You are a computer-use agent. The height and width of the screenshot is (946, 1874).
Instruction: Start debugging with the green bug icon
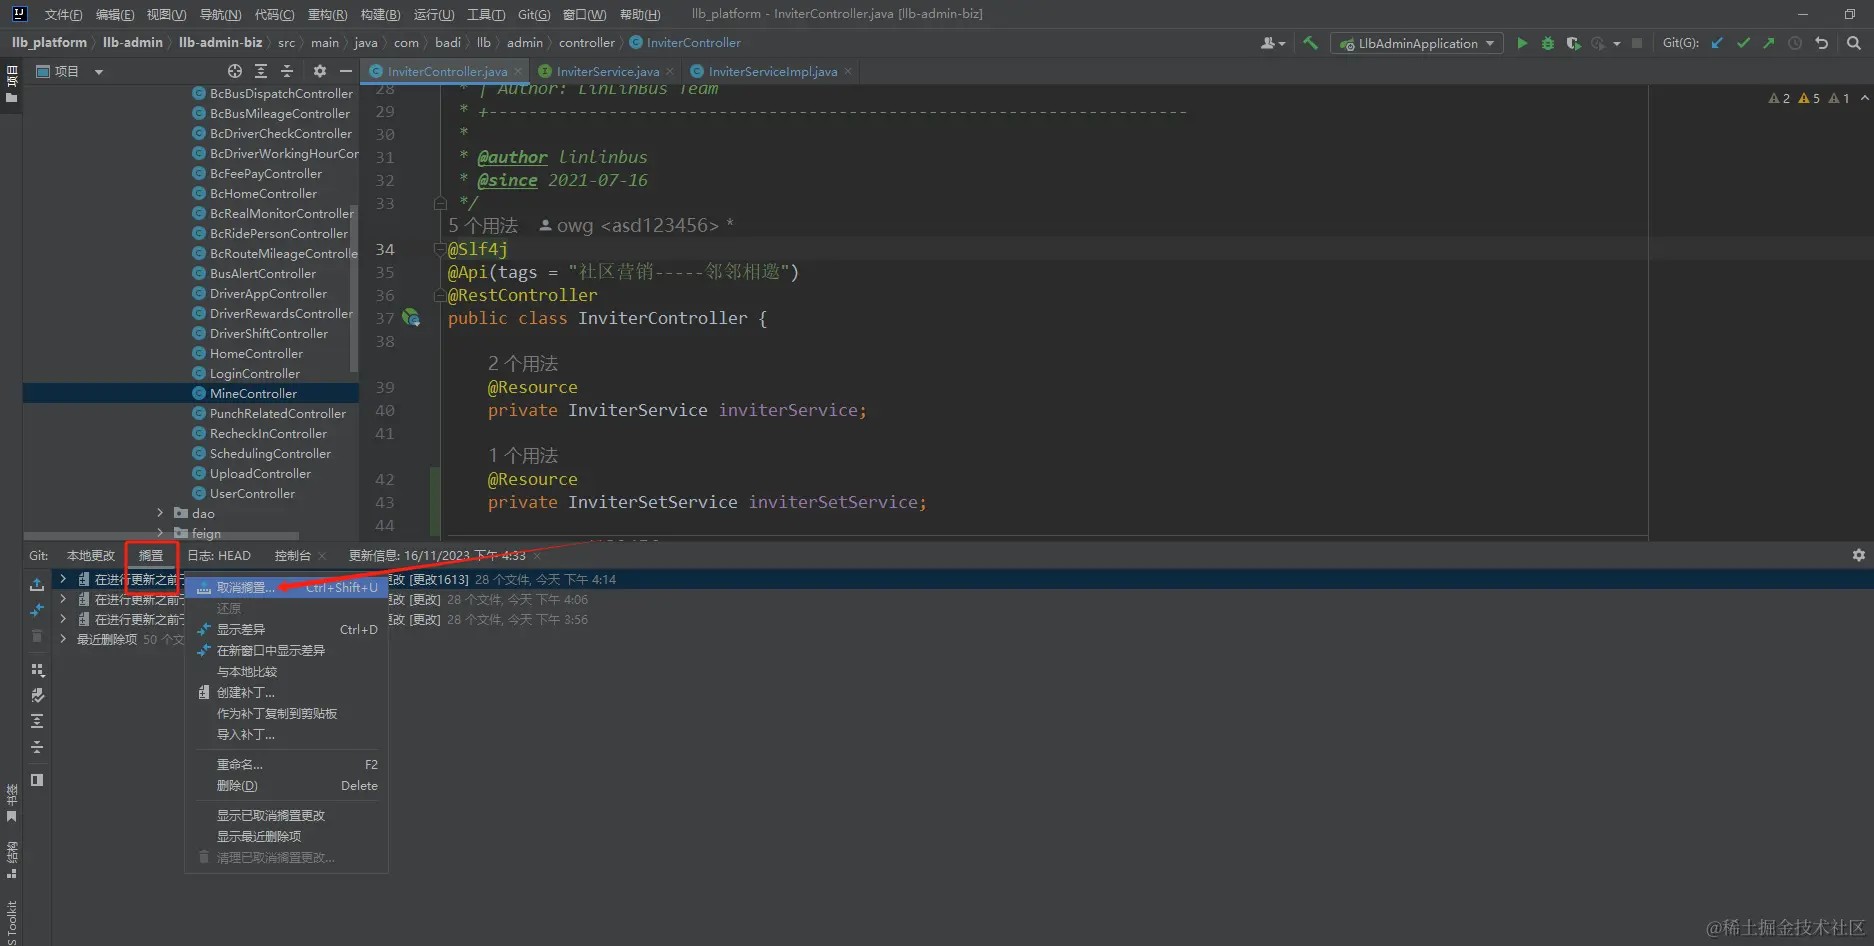click(x=1547, y=43)
